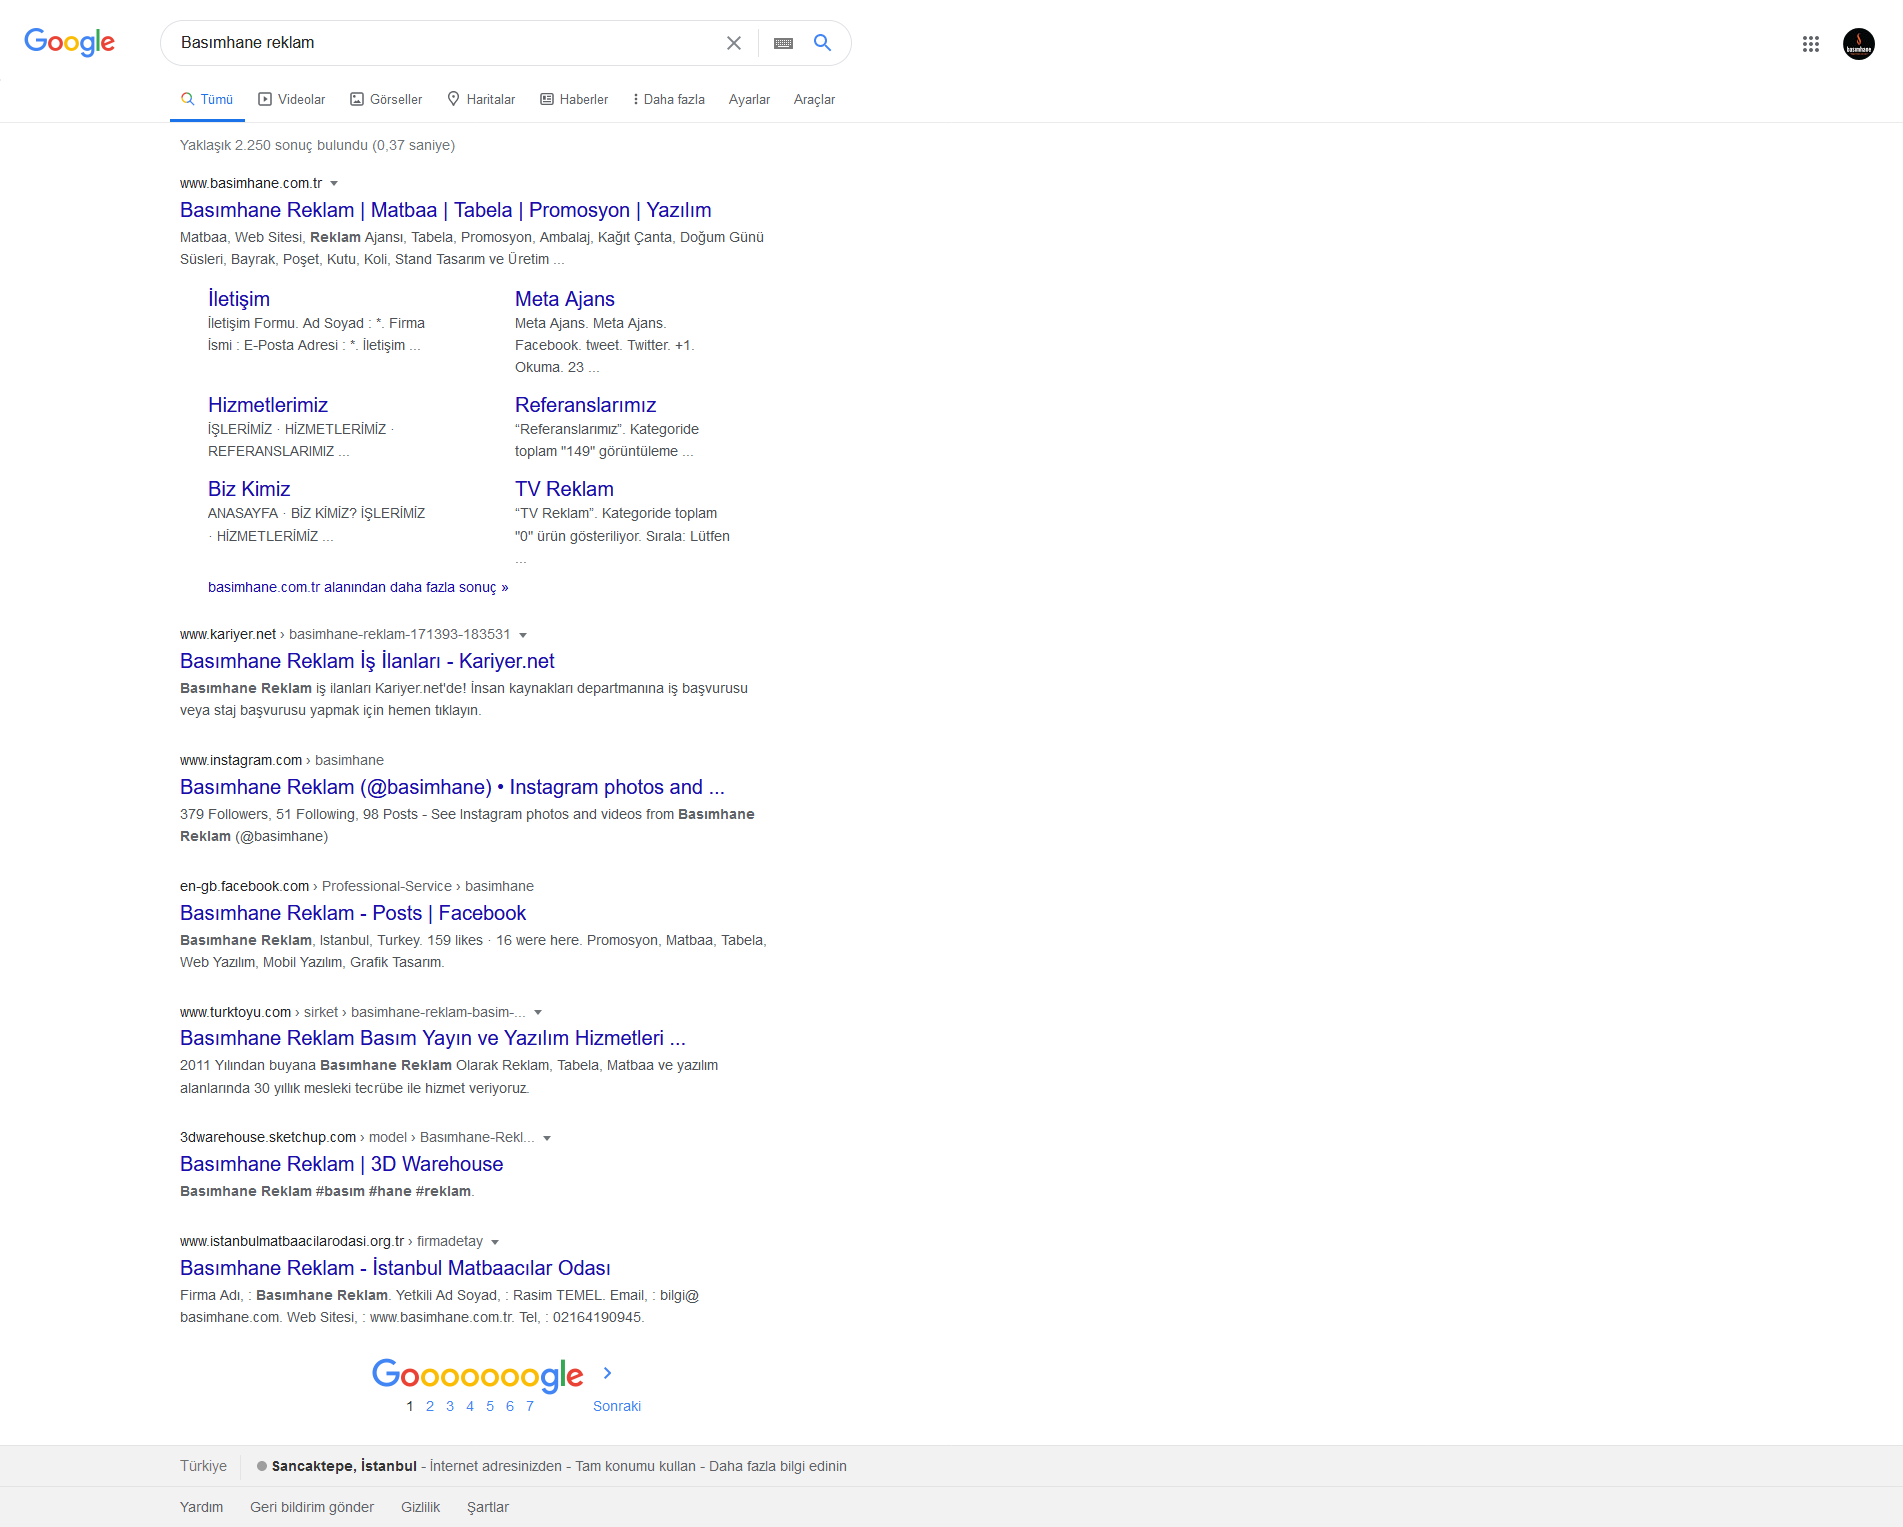Open 'Basımhane Reklam | Matbaa | Tabela' result

click(x=446, y=210)
